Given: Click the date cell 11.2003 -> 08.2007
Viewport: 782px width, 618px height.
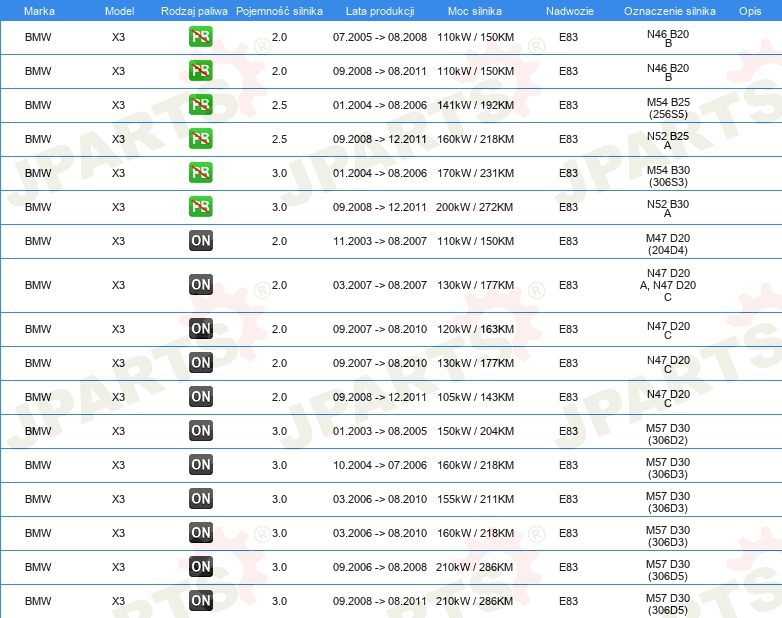Looking at the screenshot, I should (x=380, y=241).
